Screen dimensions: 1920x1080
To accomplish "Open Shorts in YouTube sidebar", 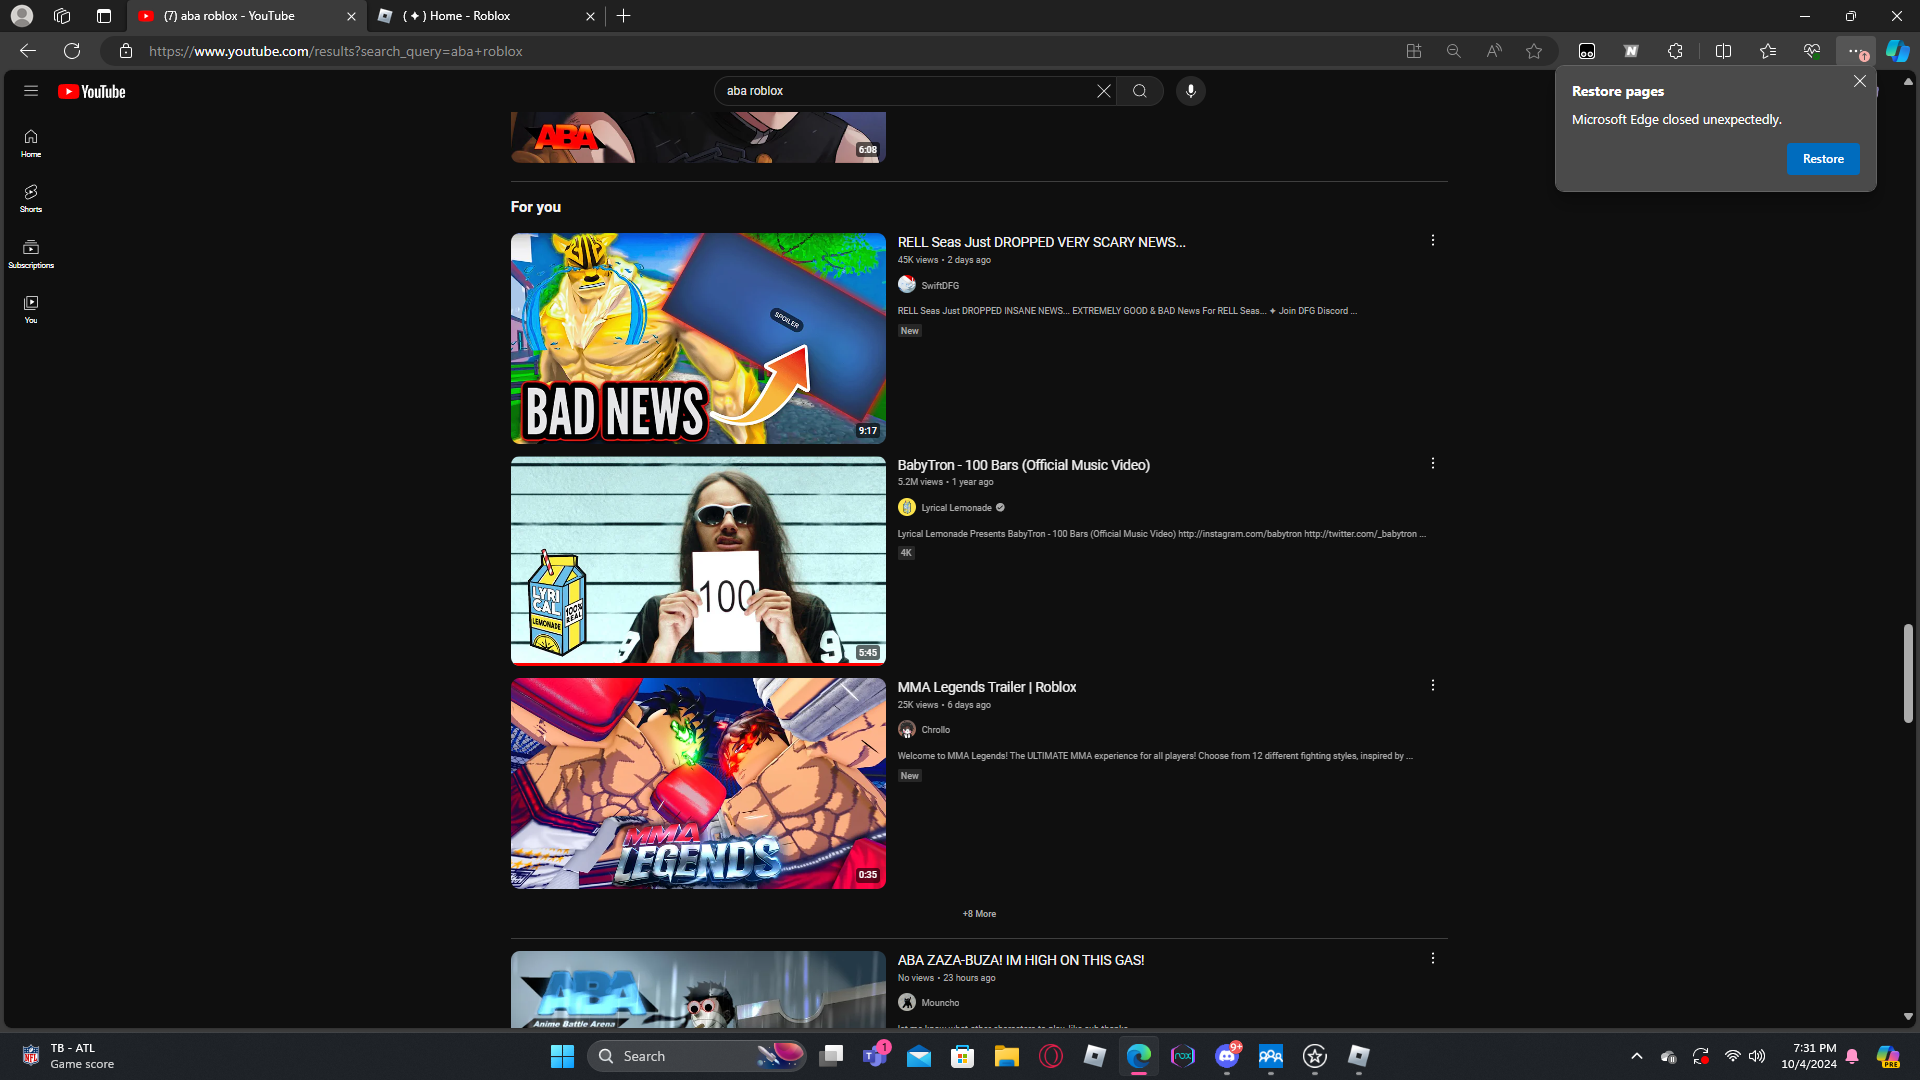I will point(31,198).
